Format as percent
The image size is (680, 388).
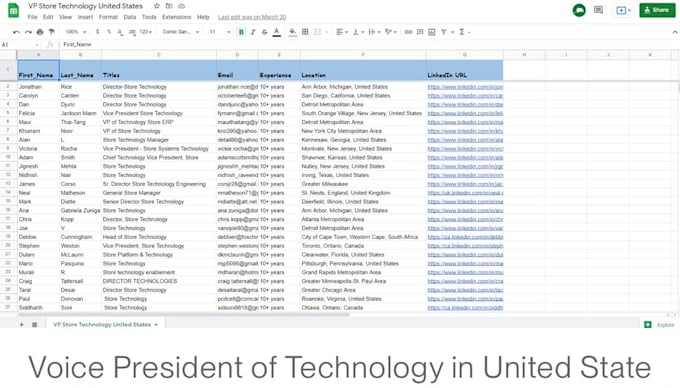109,32
